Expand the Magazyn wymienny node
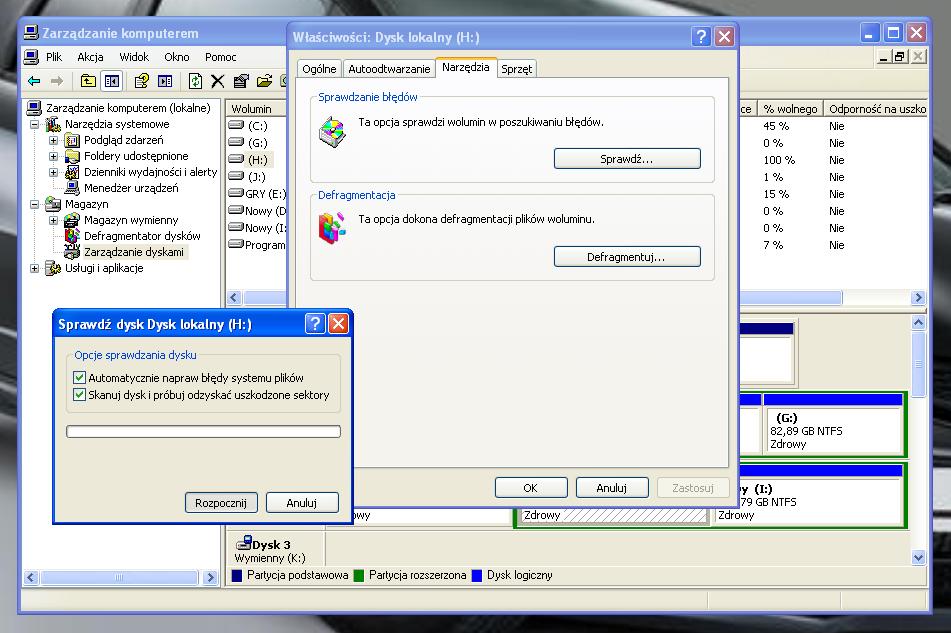This screenshot has height=633, width=951. pyautogui.click(x=53, y=220)
